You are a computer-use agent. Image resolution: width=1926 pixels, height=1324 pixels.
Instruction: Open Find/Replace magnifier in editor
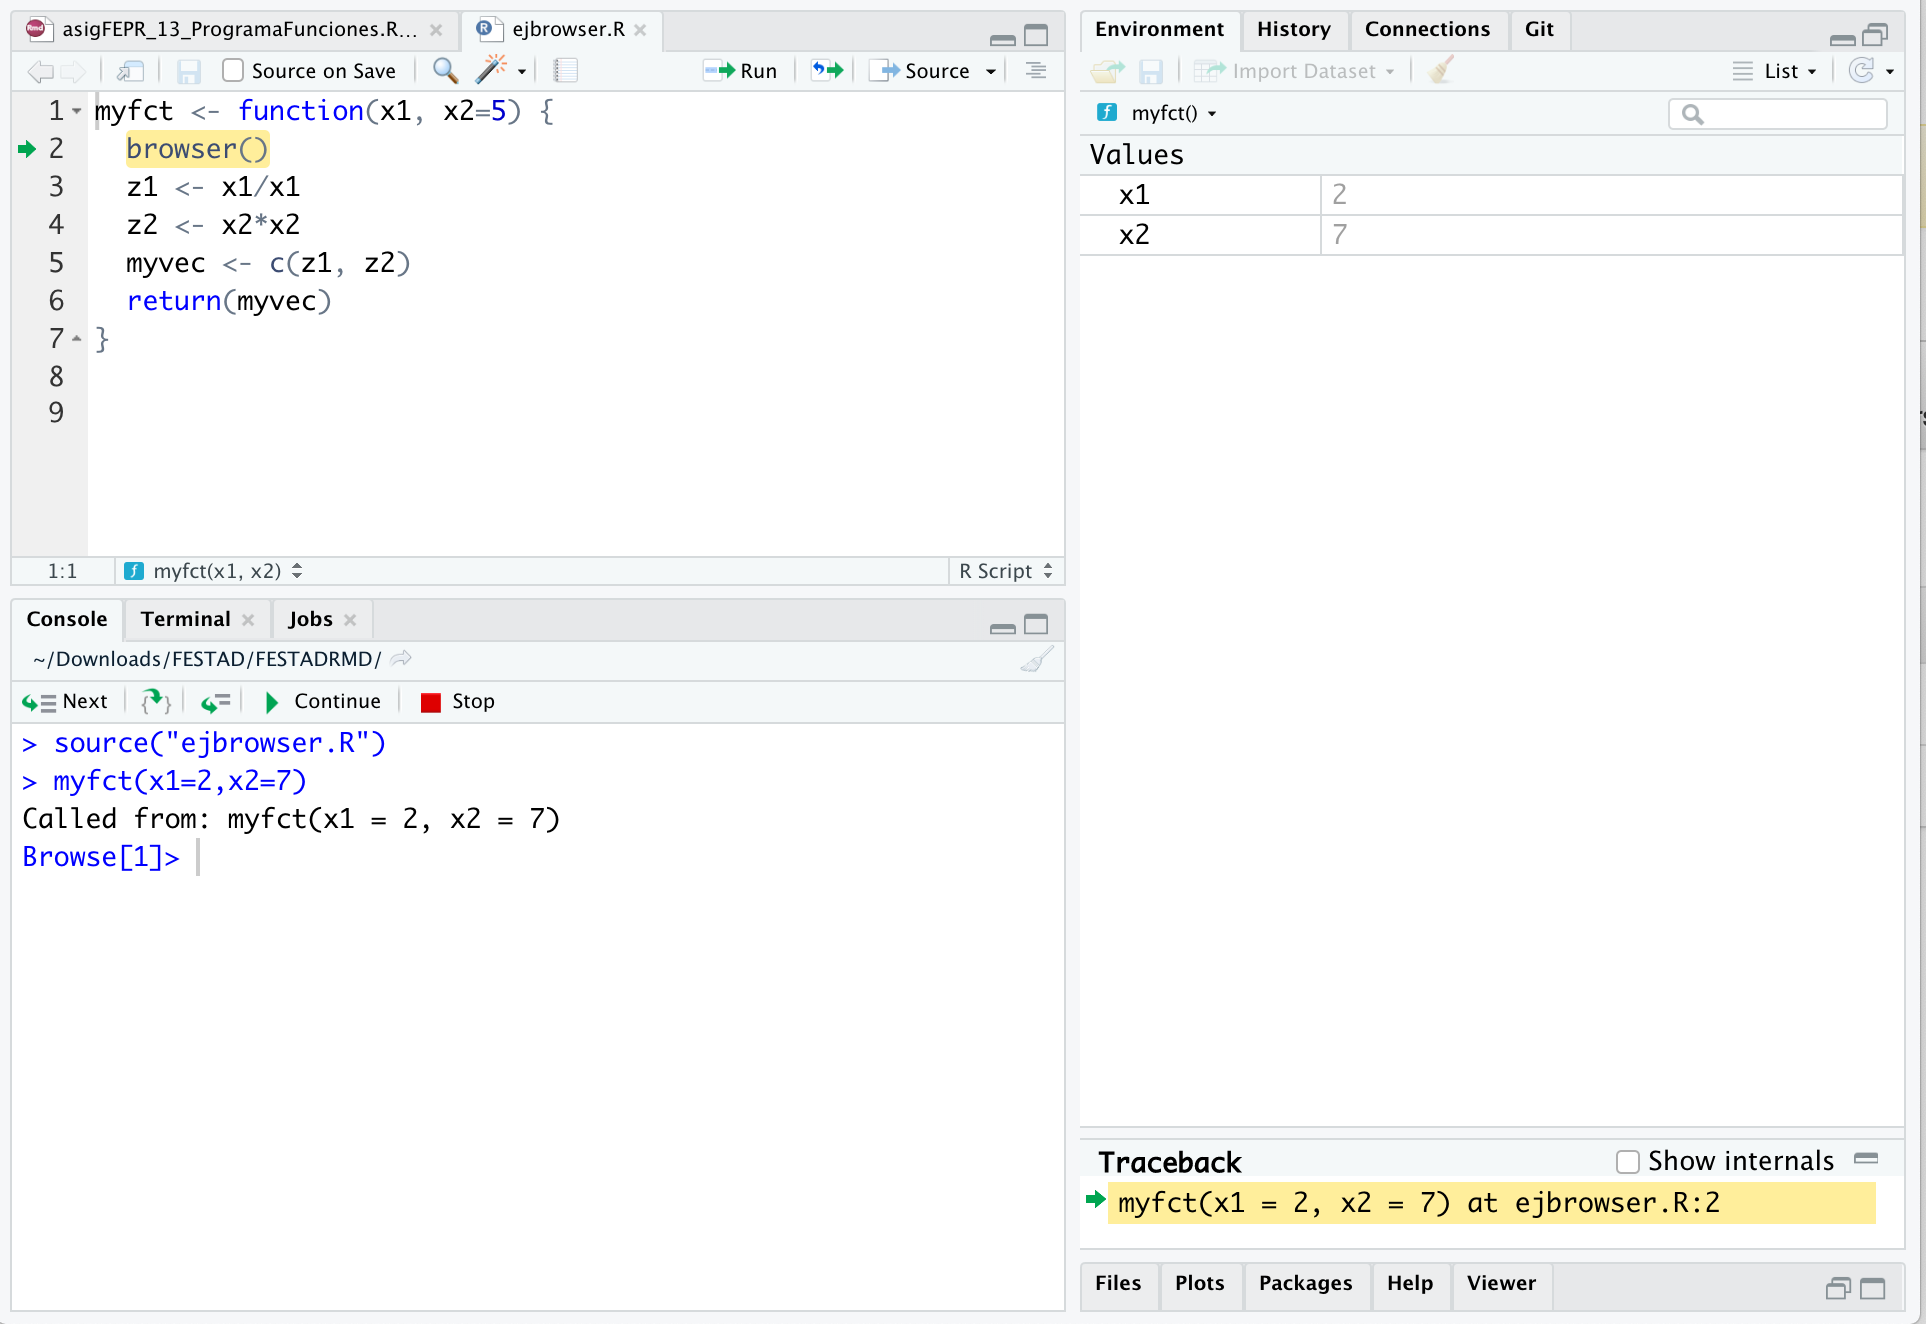pos(446,70)
